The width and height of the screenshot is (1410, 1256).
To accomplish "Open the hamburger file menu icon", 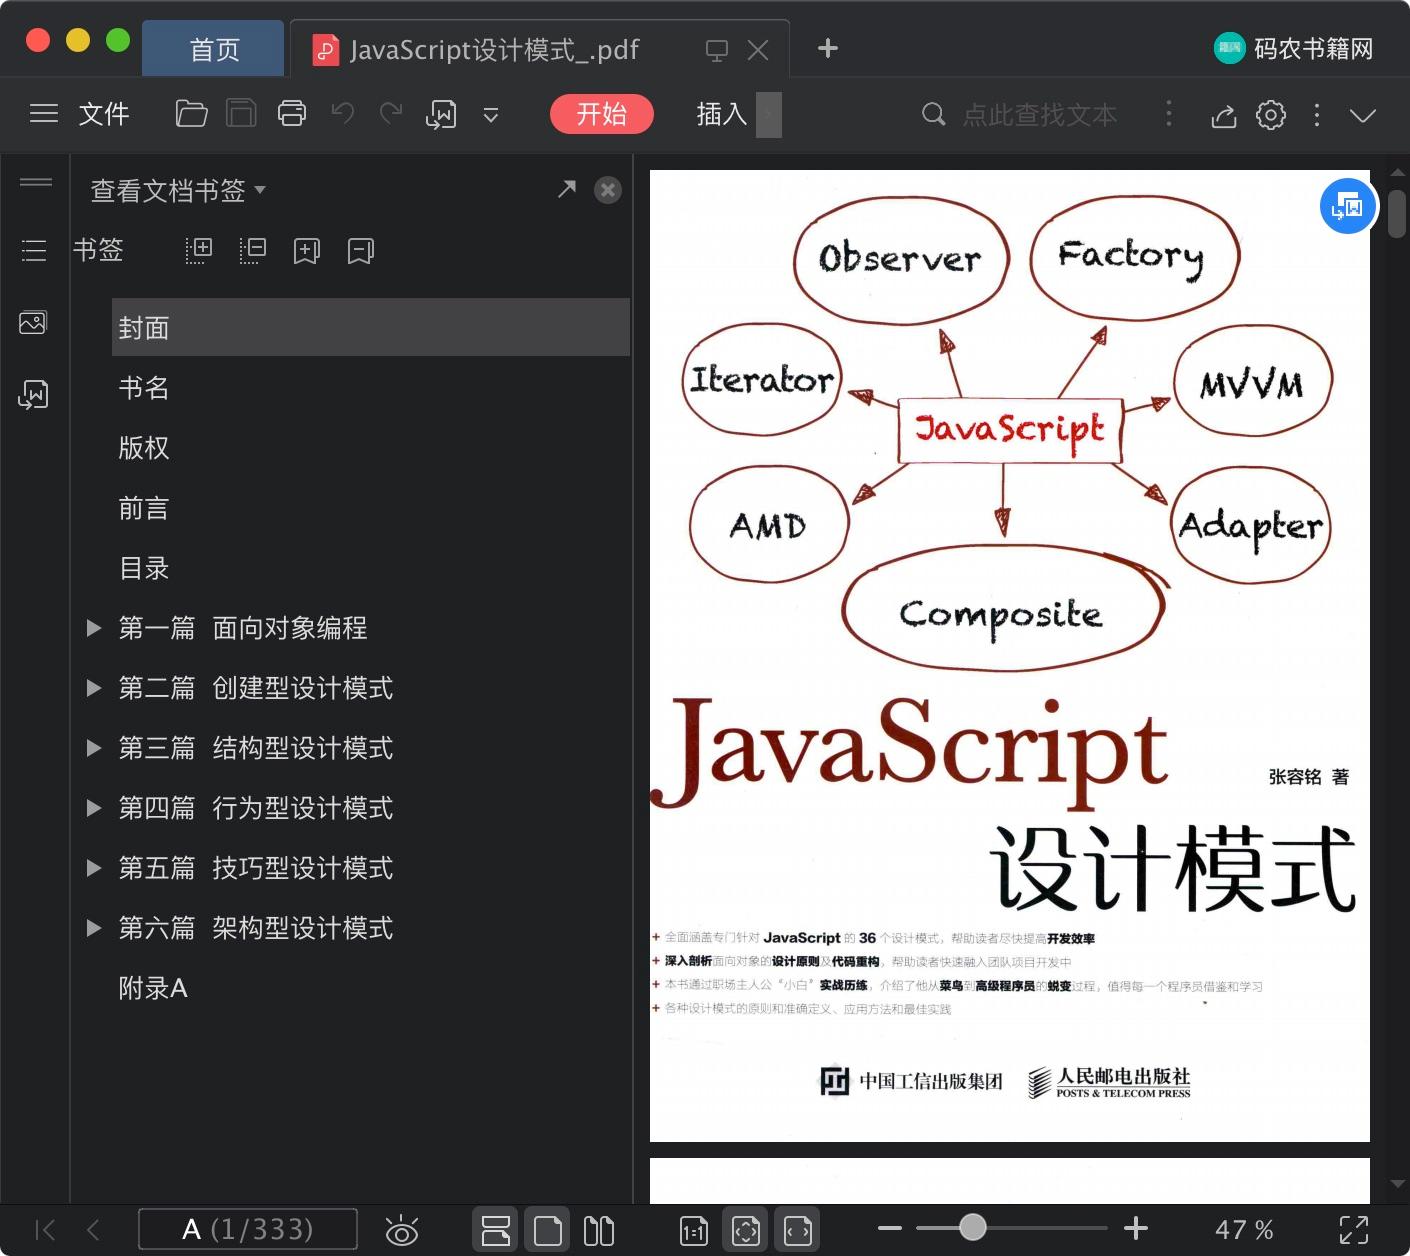I will click(x=44, y=114).
